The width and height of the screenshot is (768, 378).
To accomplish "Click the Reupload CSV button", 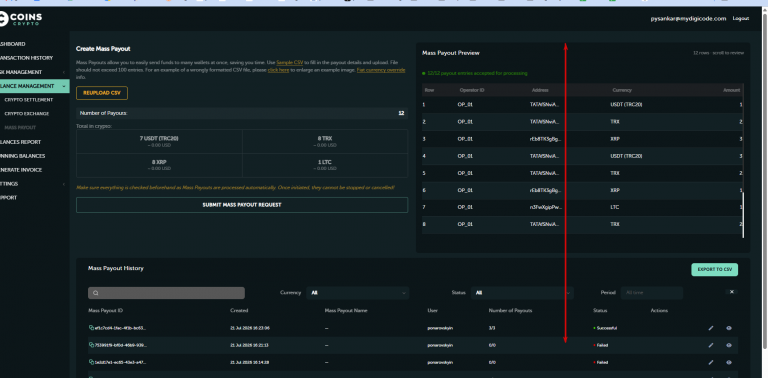I will 102,93.
